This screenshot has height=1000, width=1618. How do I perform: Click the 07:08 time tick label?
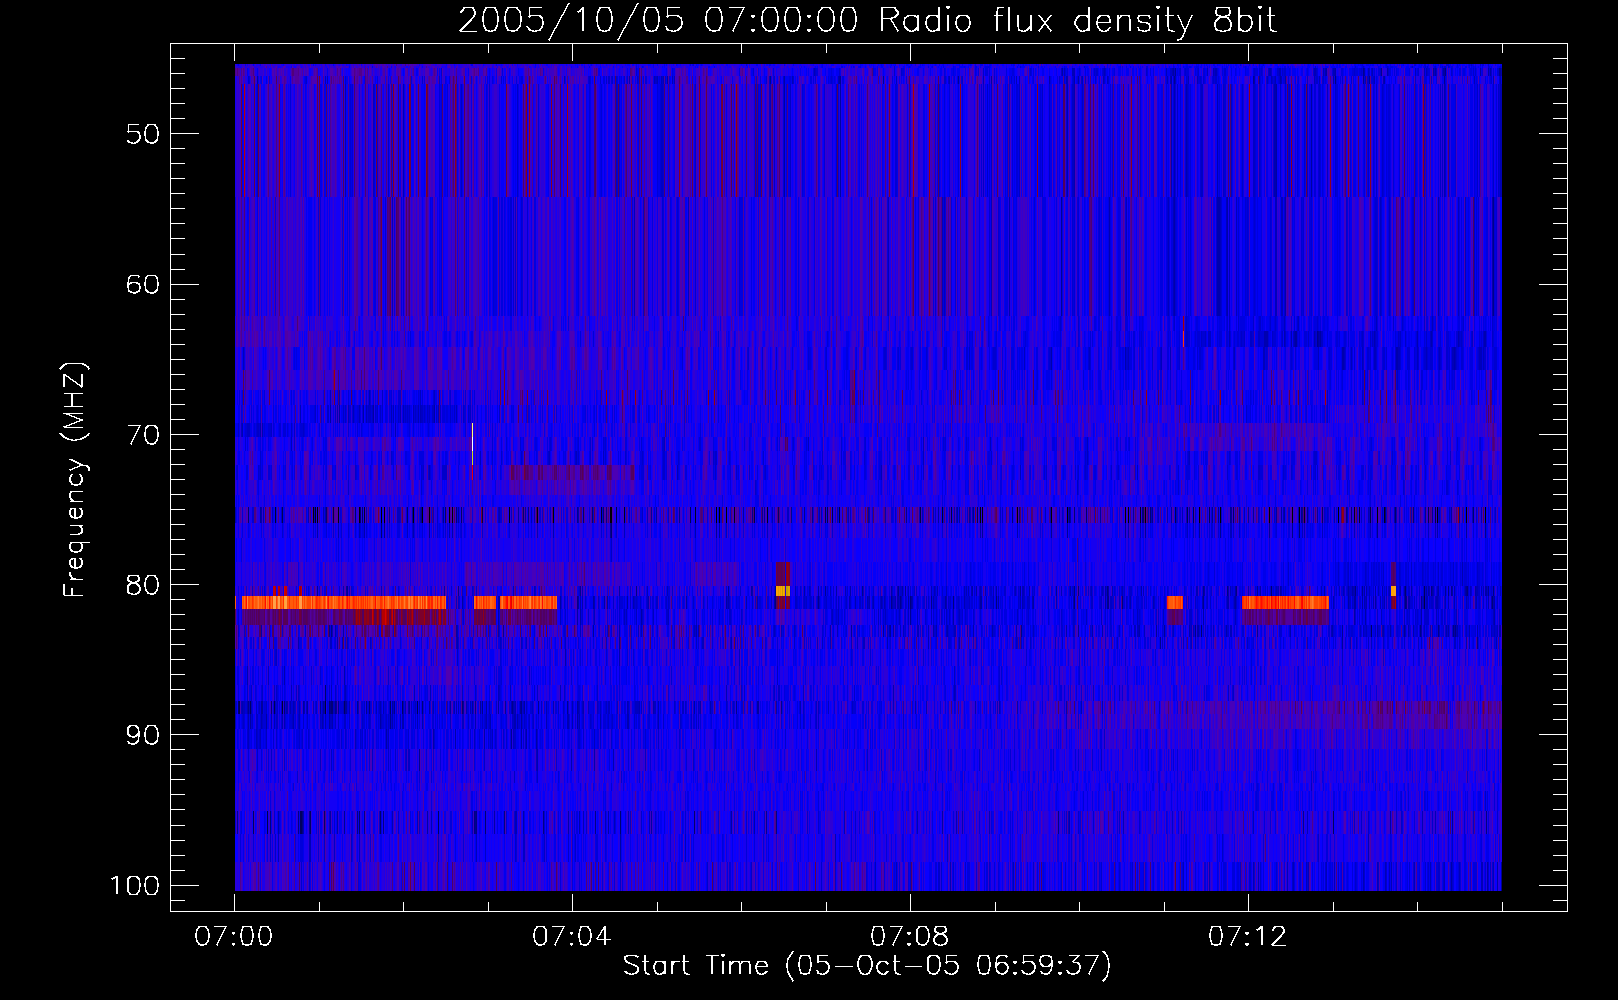910,937
